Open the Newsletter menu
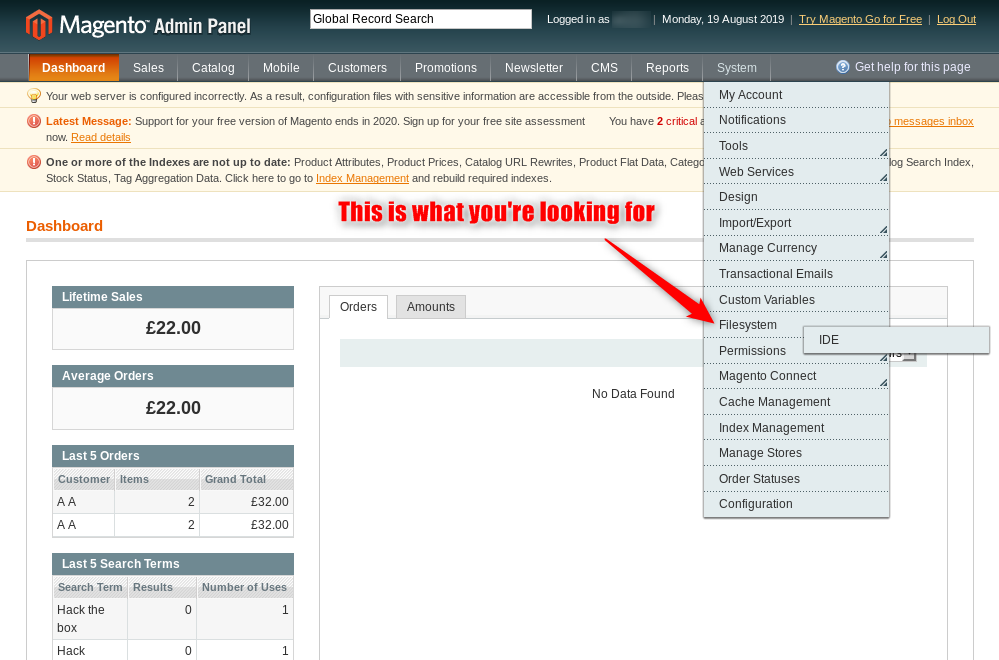This screenshot has height=660, width=999. pos(534,68)
